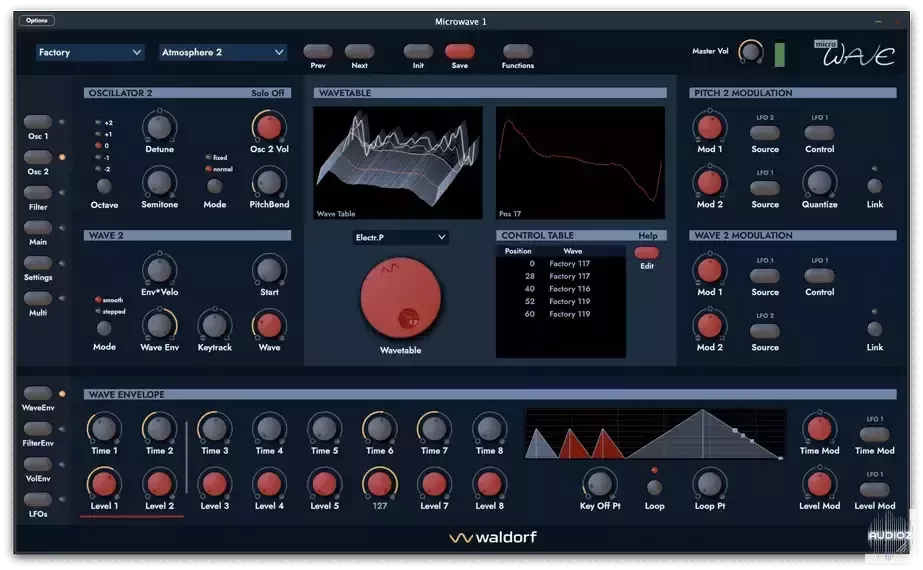923x570 pixels.
Task: Select the VolEnv page button
Action: [x=38, y=464]
